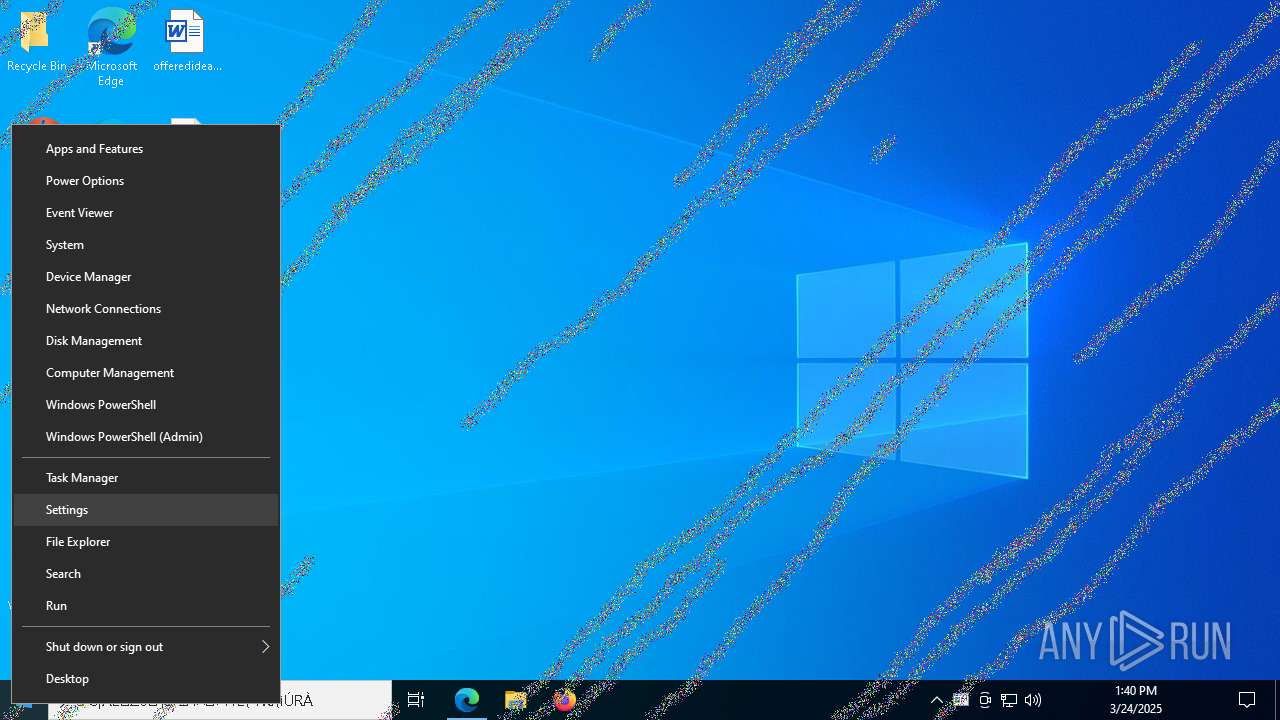Image resolution: width=1280 pixels, height=720 pixels.
Task: Launch Windows PowerShell (Admin) entry
Action: point(146,437)
